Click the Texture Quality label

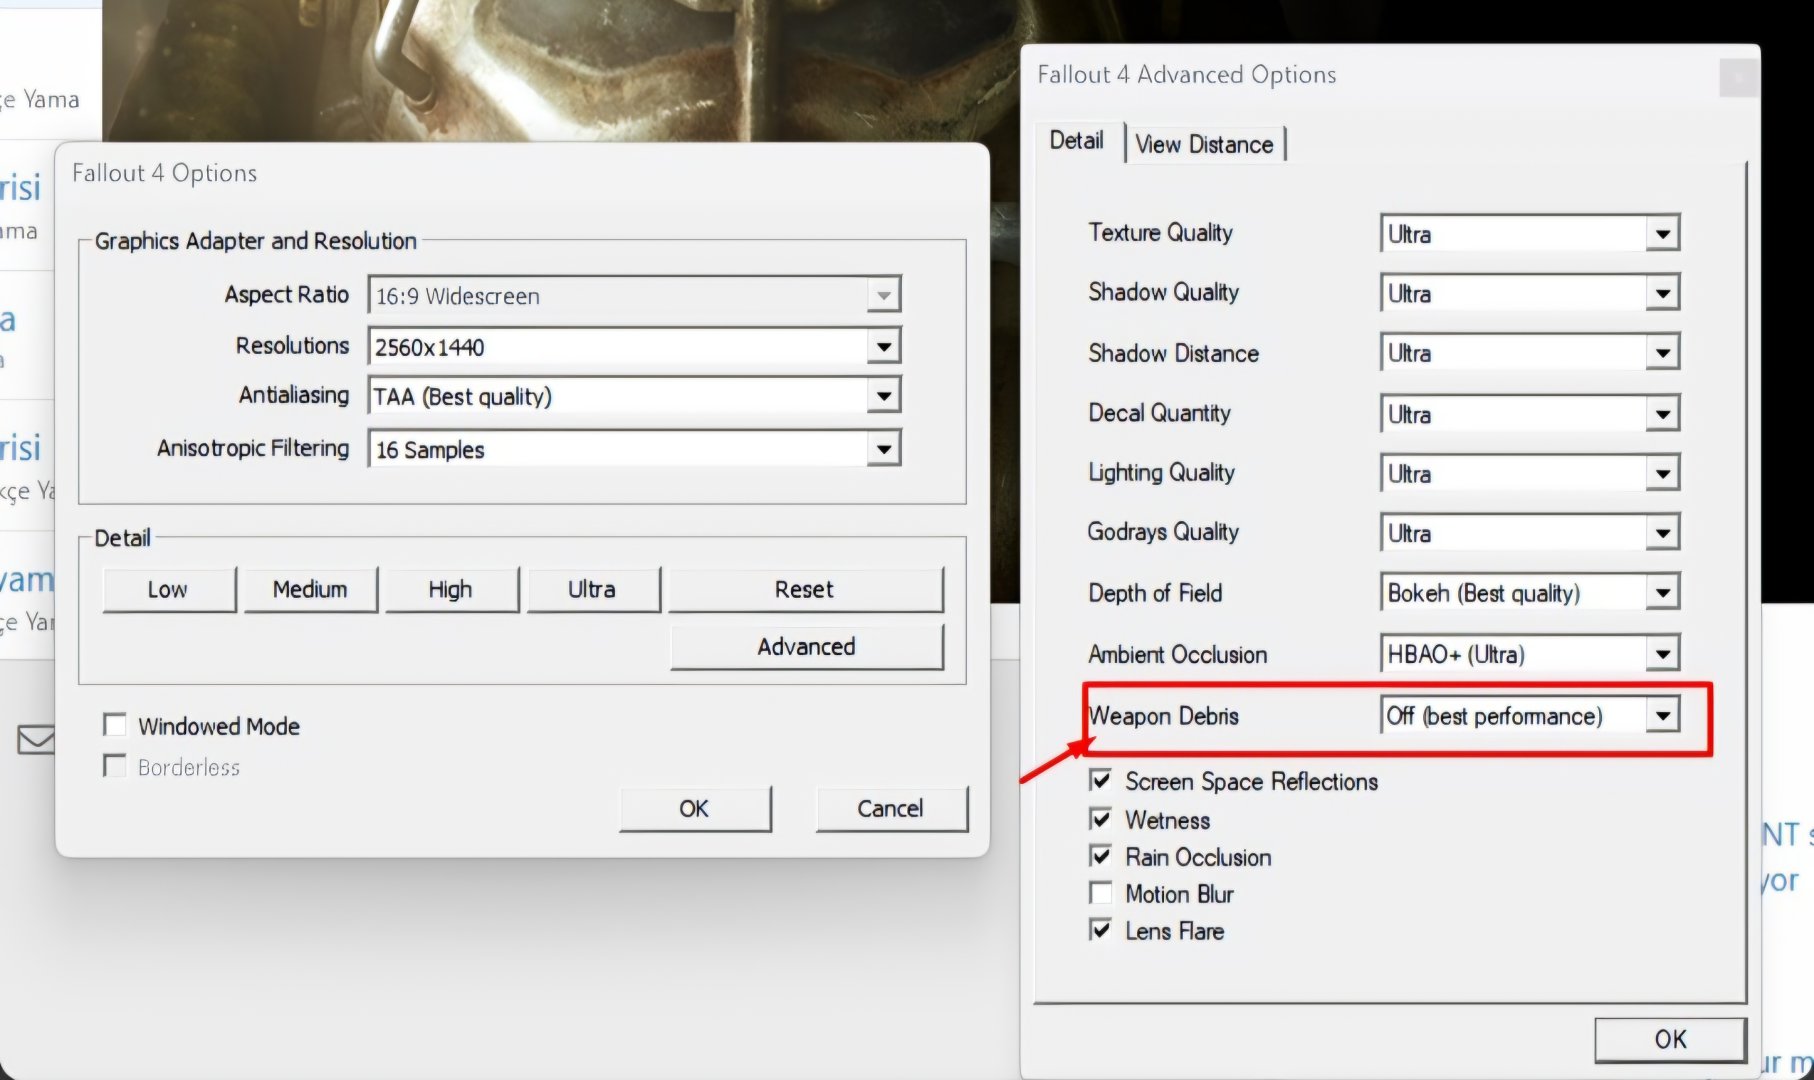[1160, 232]
